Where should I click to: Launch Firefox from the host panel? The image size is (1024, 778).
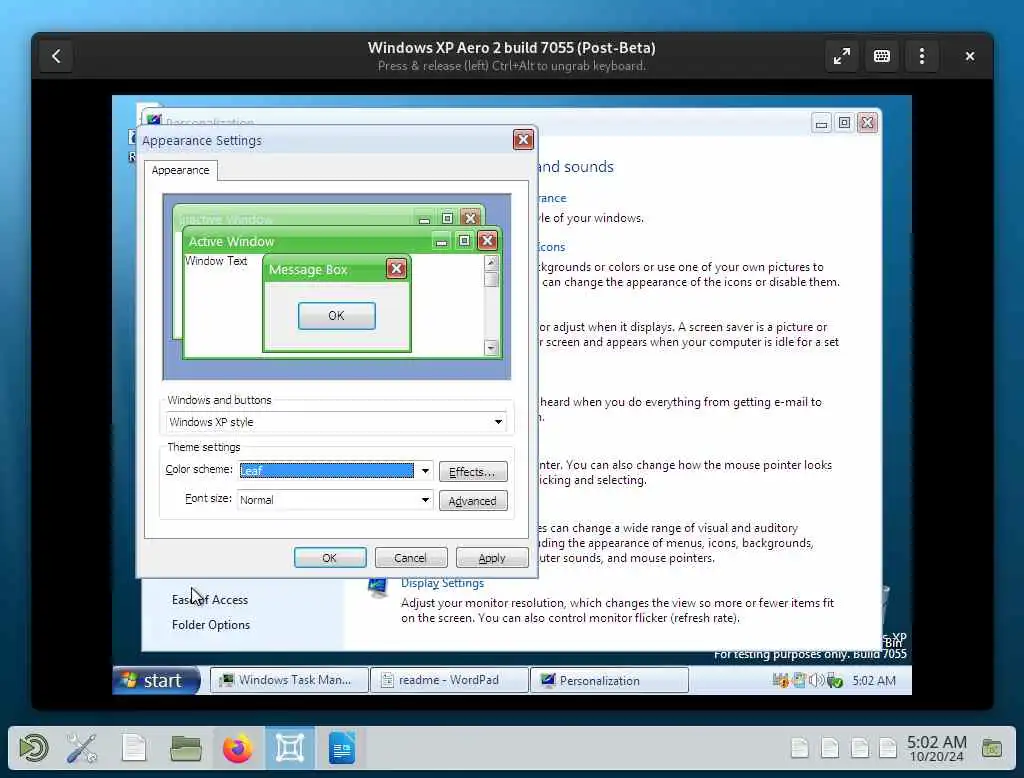[237, 748]
